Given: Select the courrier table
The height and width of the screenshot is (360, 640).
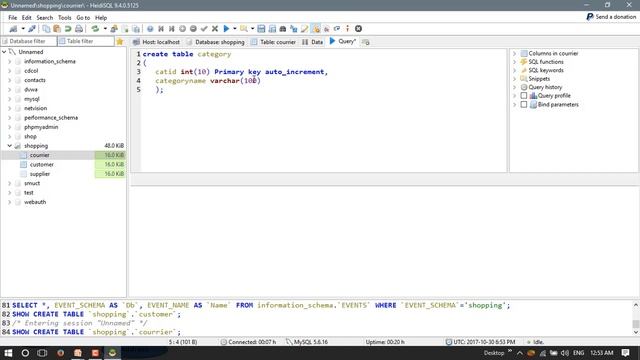Looking at the screenshot, I should click(40, 155).
